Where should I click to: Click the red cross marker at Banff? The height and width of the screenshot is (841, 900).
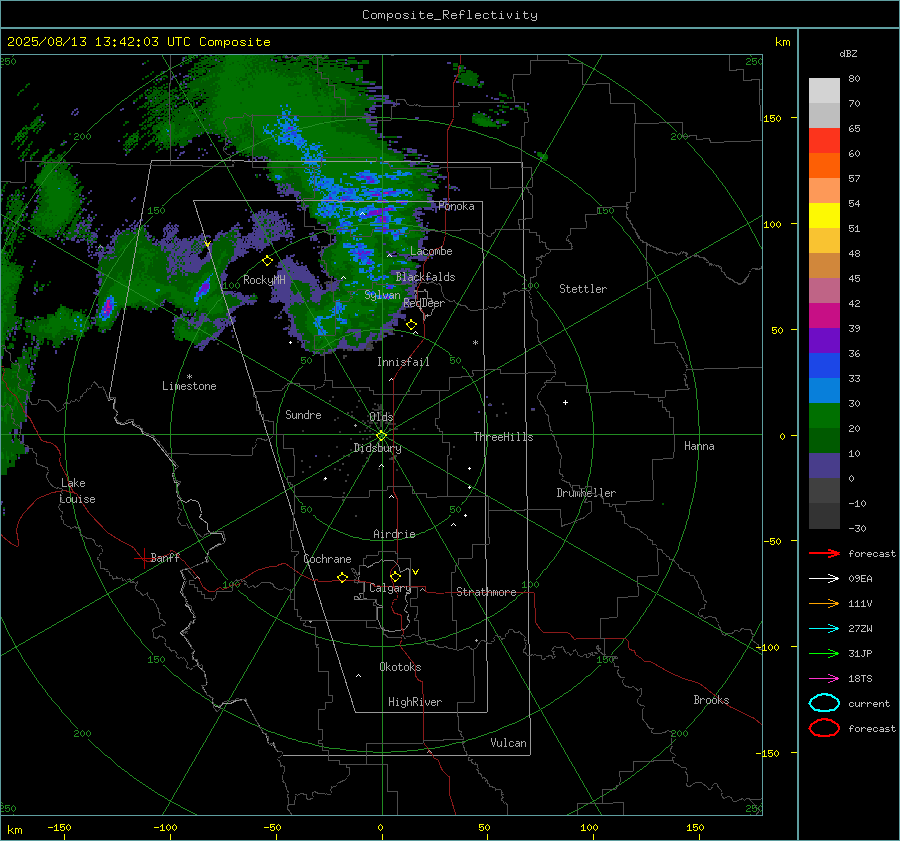click(143, 557)
